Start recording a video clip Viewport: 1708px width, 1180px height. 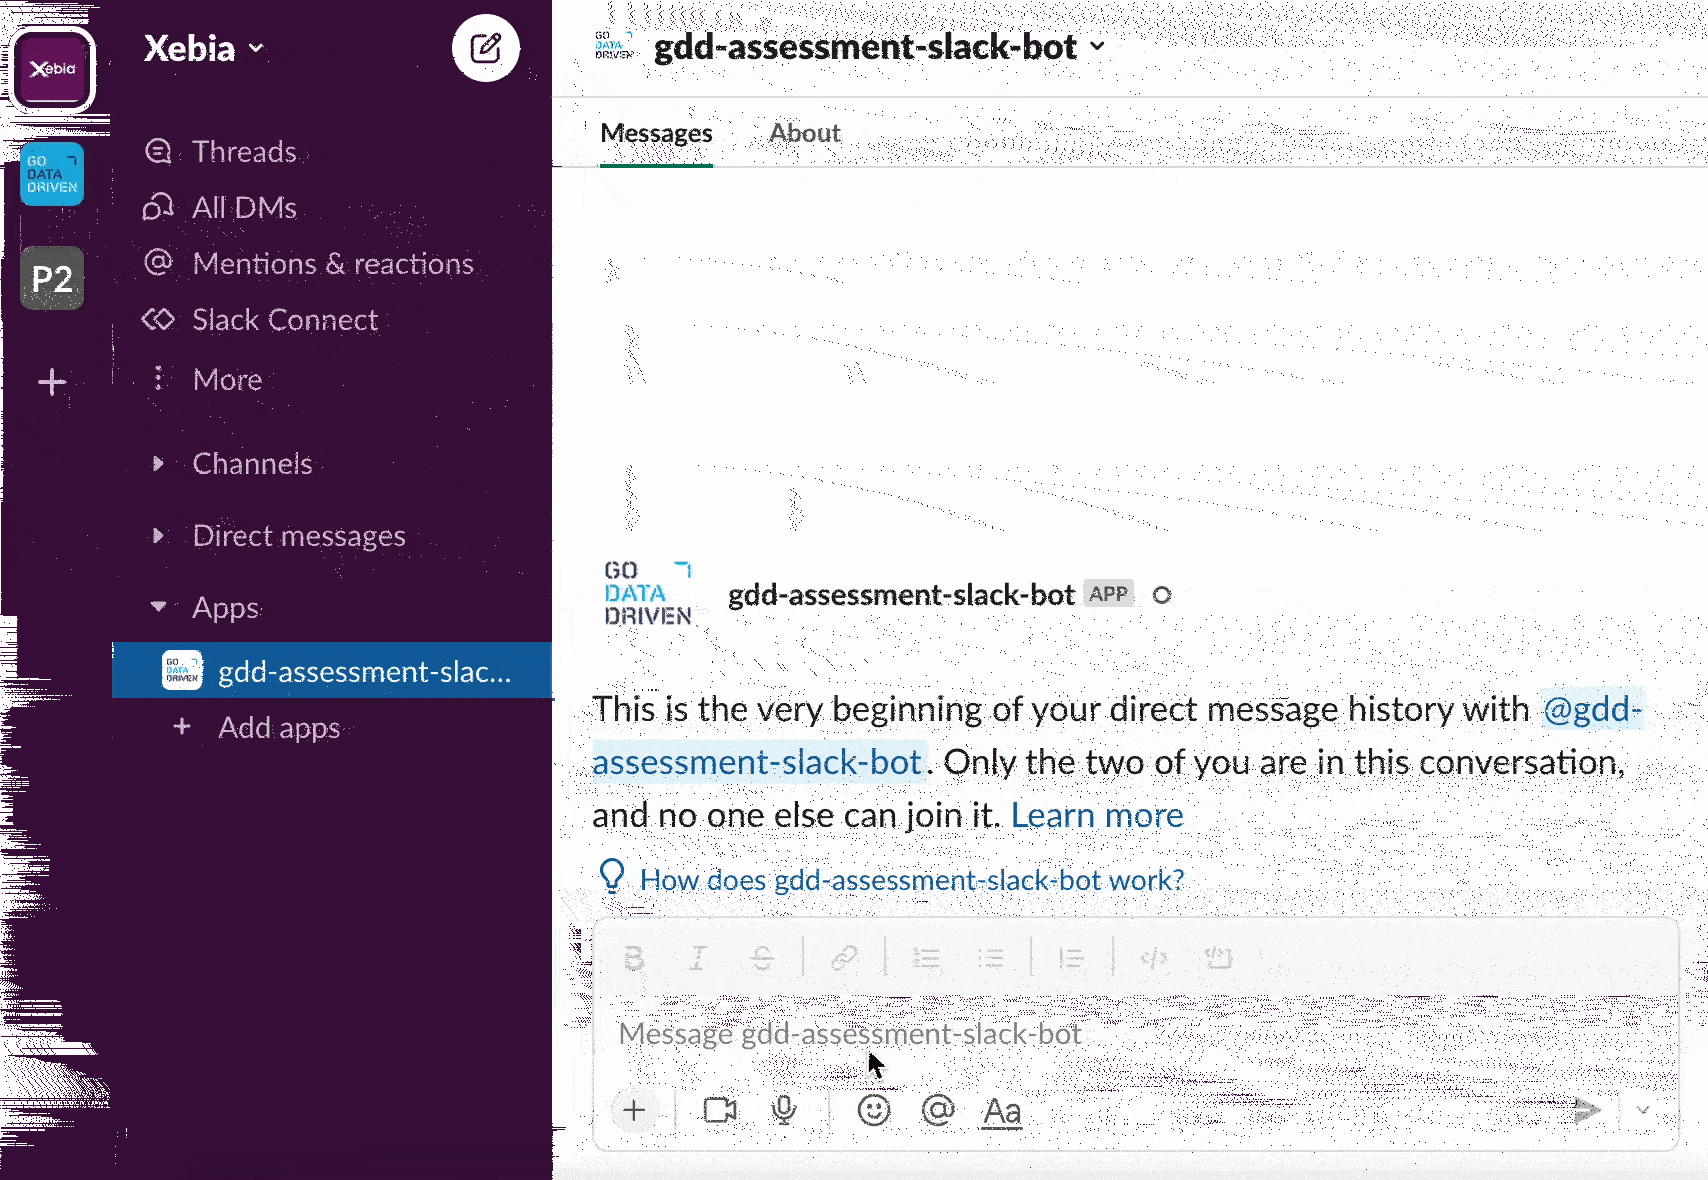pos(720,1110)
